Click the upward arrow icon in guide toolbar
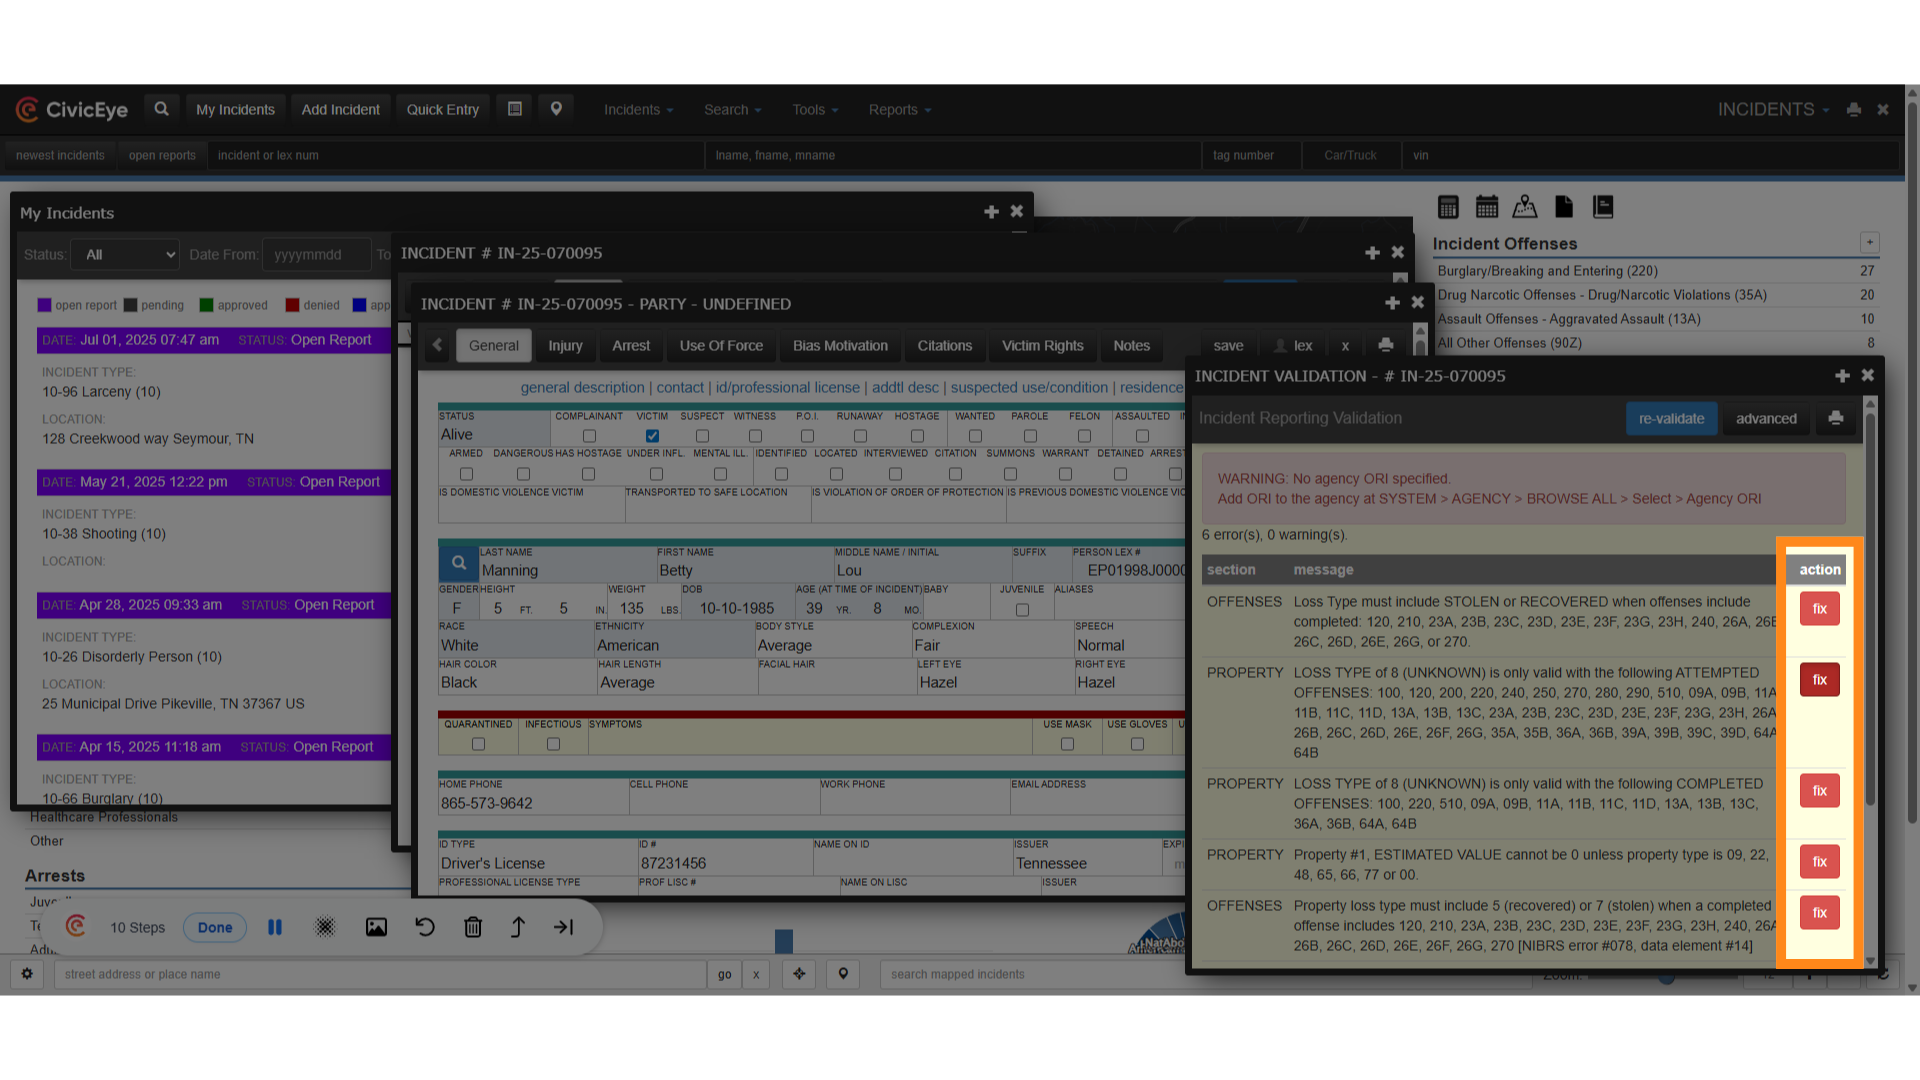The width and height of the screenshot is (1920, 1080). 518,927
